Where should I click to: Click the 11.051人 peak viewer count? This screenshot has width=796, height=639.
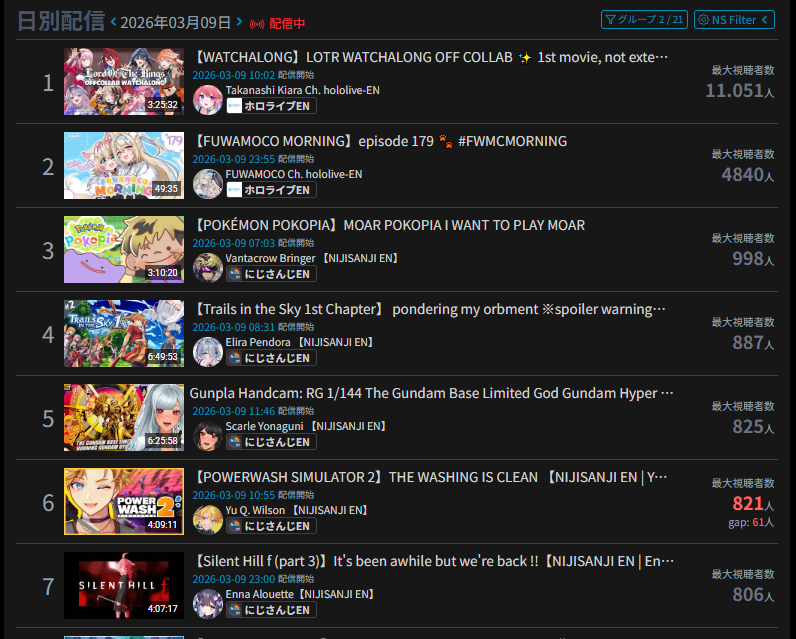click(740, 91)
